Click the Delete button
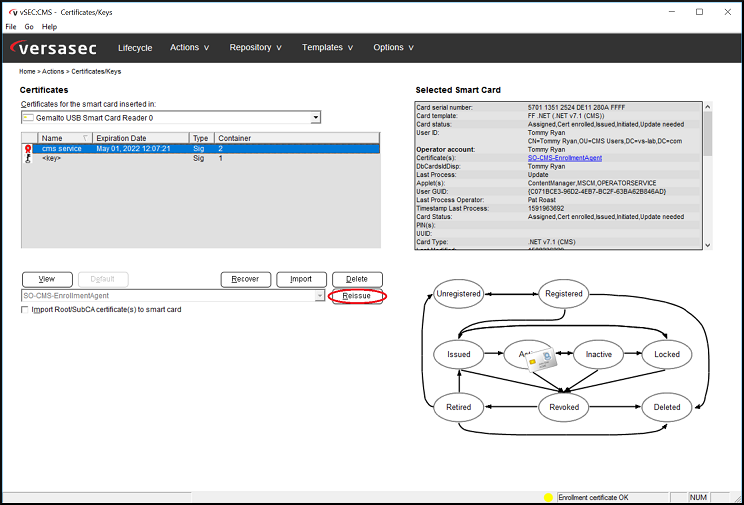 pos(357,279)
